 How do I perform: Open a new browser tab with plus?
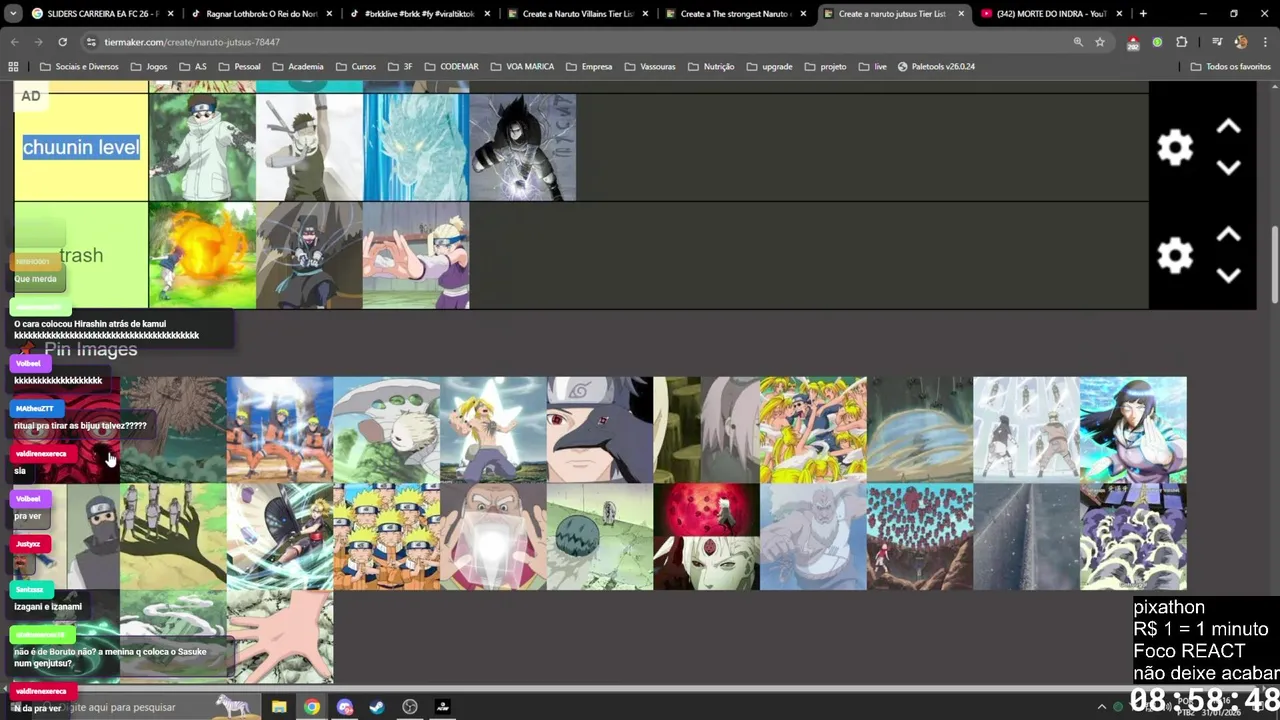1143,14
